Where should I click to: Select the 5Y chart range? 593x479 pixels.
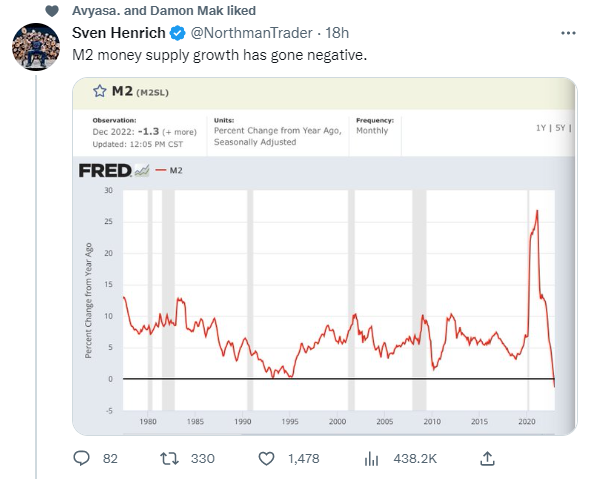tap(560, 128)
